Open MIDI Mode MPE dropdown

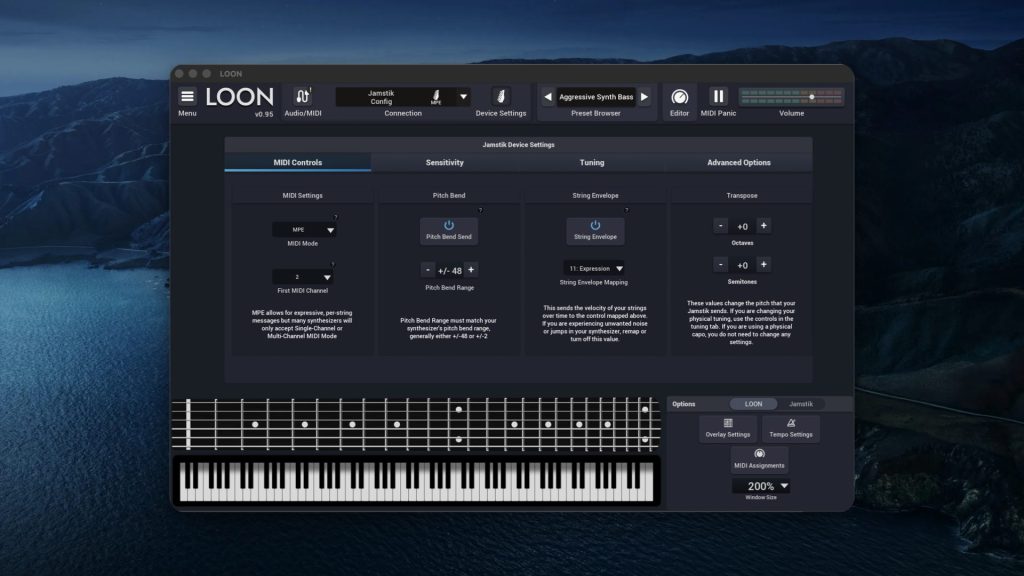point(304,230)
